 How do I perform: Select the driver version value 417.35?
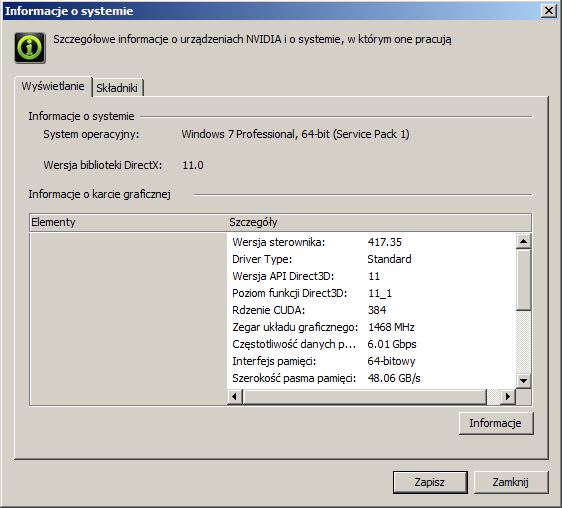(x=385, y=242)
